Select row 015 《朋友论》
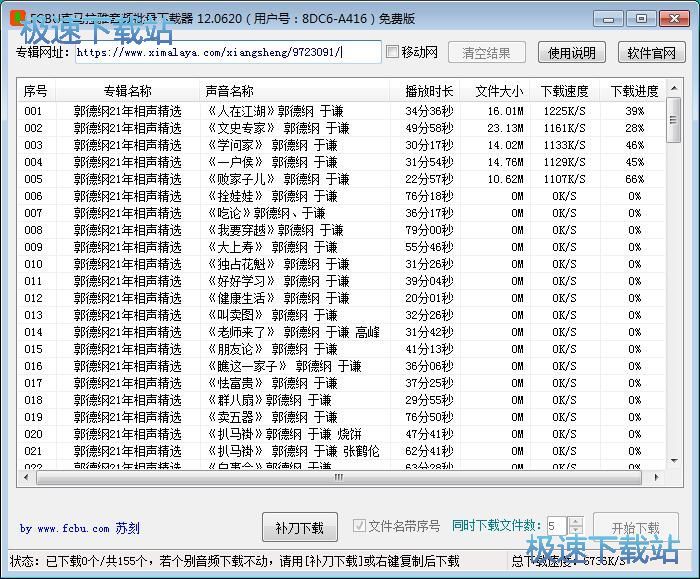The width and height of the screenshot is (700, 579). (x=342, y=349)
